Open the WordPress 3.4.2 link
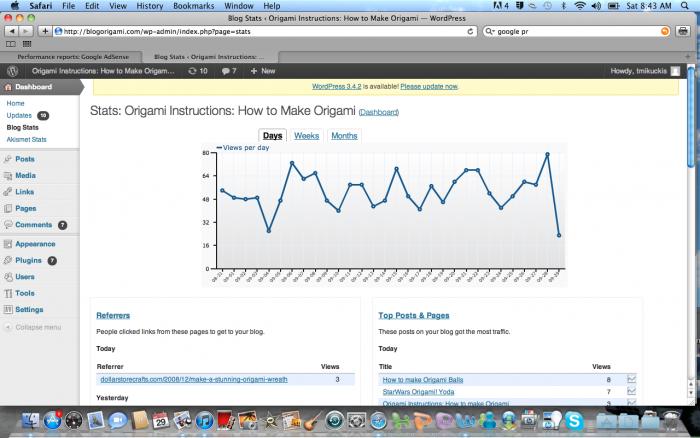 (337, 87)
